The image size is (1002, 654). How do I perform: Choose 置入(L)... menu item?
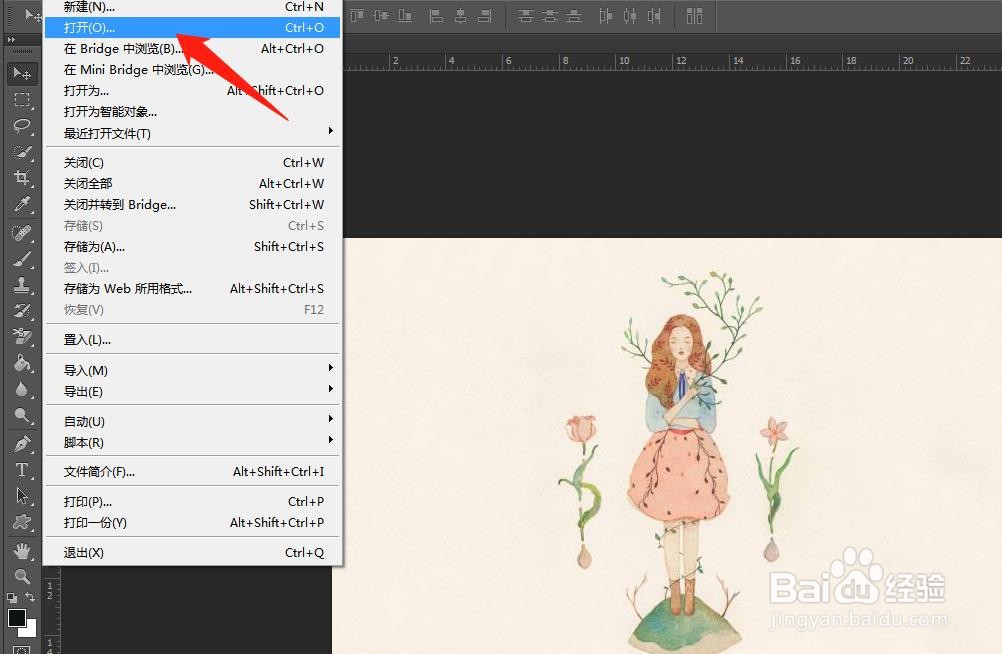tap(192, 339)
